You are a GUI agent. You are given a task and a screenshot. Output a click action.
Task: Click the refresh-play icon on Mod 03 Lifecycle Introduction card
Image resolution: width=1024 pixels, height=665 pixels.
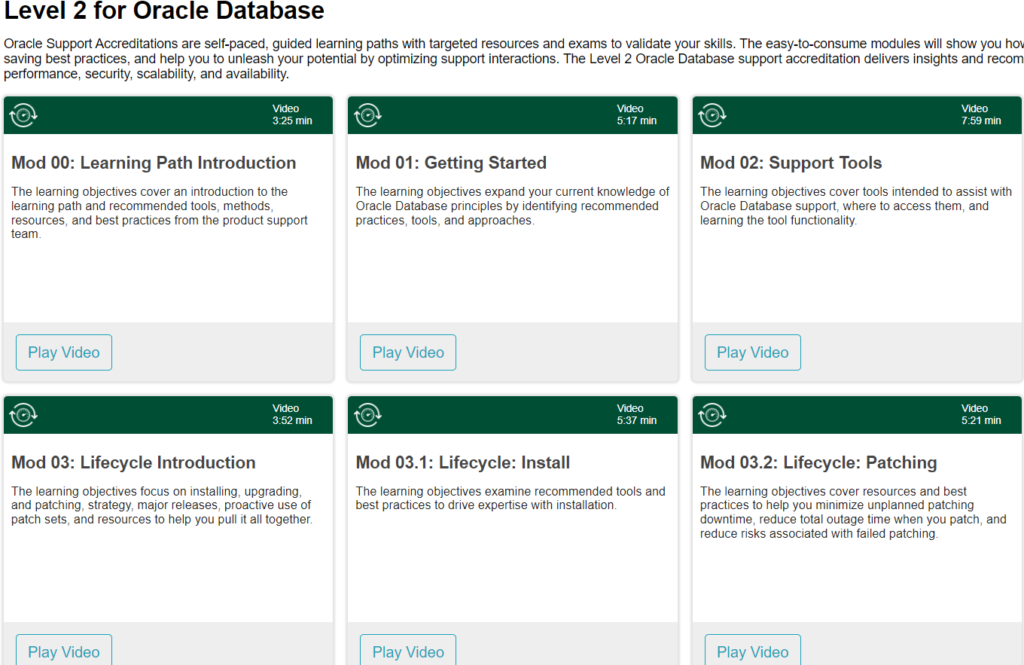click(24, 415)
